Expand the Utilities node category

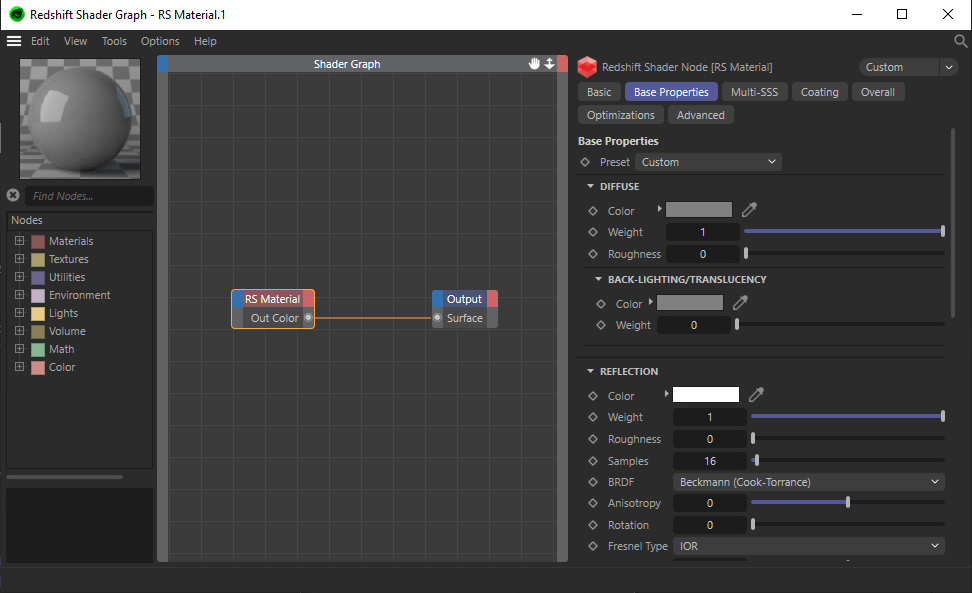click(19, 276)
